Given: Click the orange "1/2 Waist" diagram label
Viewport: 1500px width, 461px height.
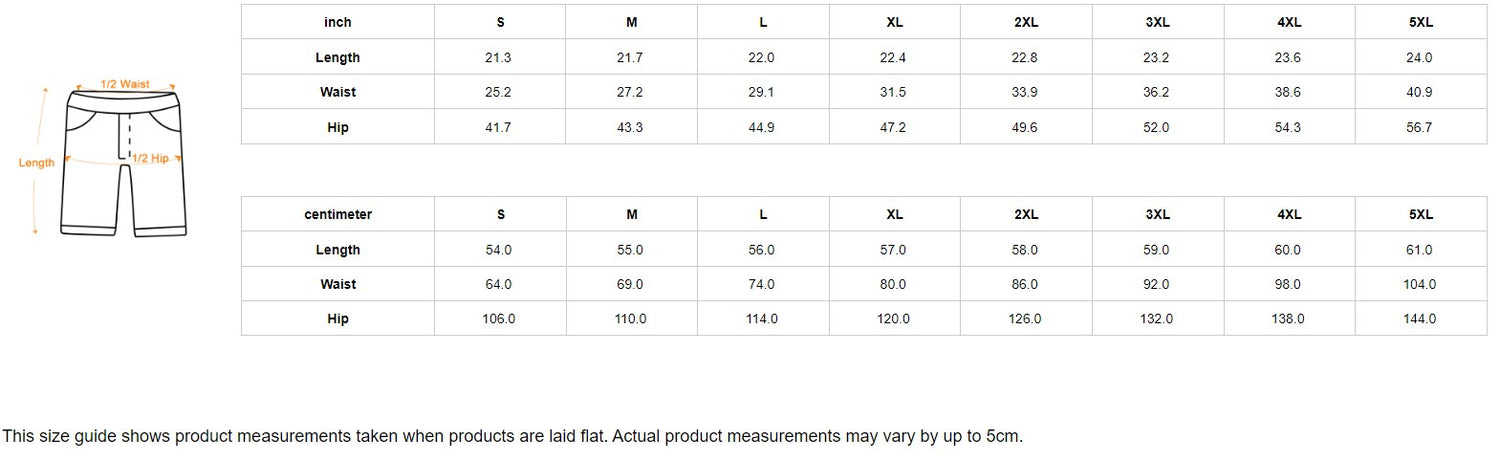Looking at the screenshot, I should [125, 84].
